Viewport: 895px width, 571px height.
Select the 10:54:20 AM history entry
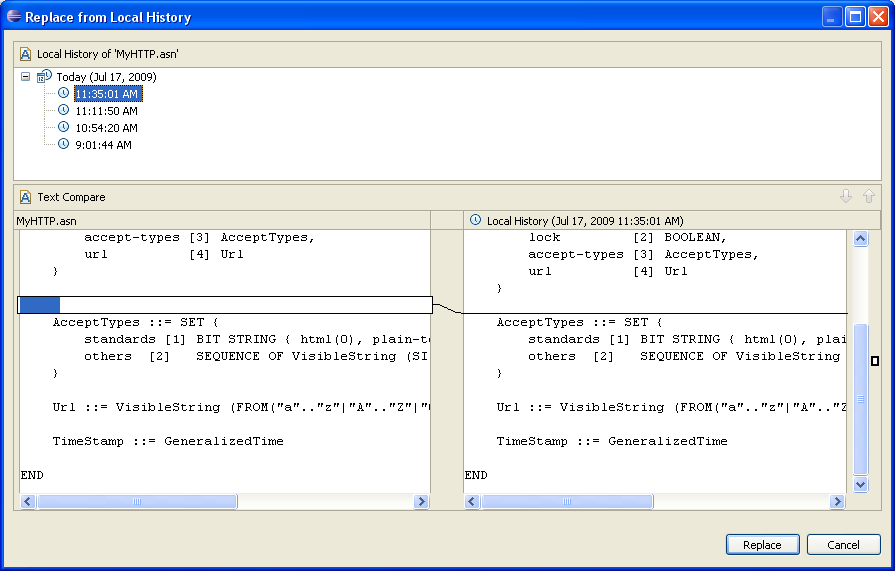pos(106,128)
